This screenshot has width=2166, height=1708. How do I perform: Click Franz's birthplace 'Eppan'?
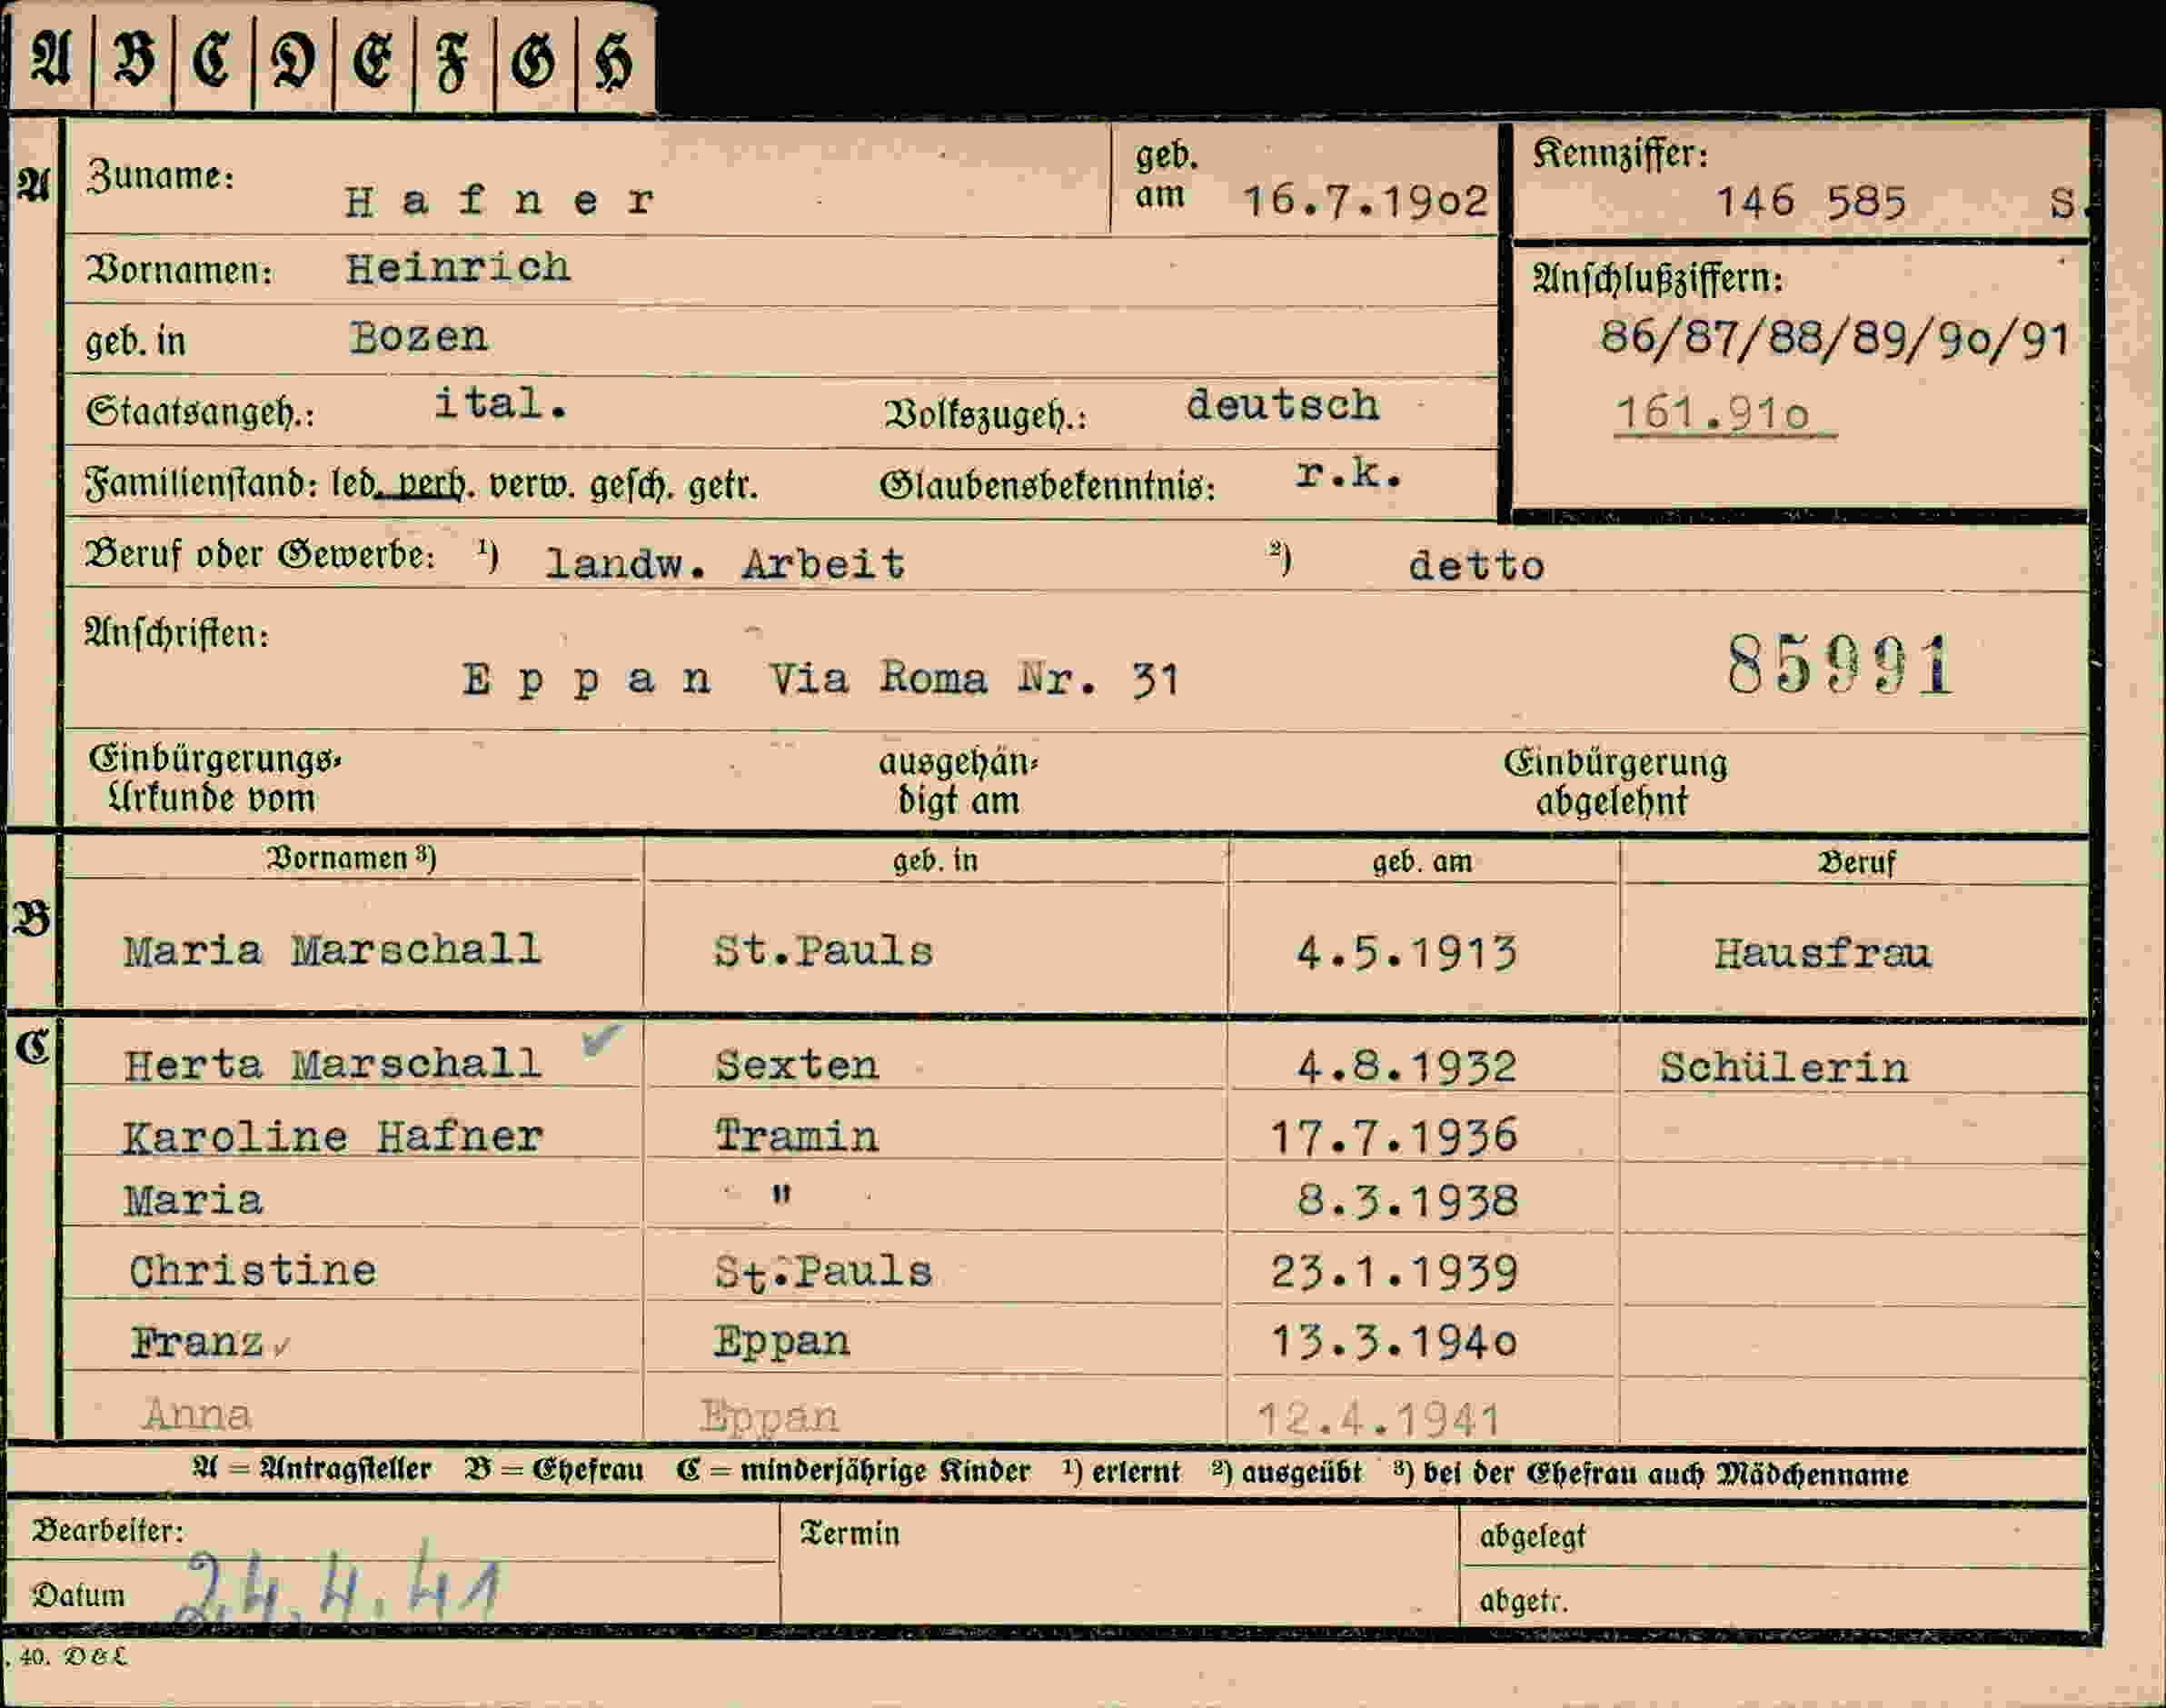(782, 1342)
